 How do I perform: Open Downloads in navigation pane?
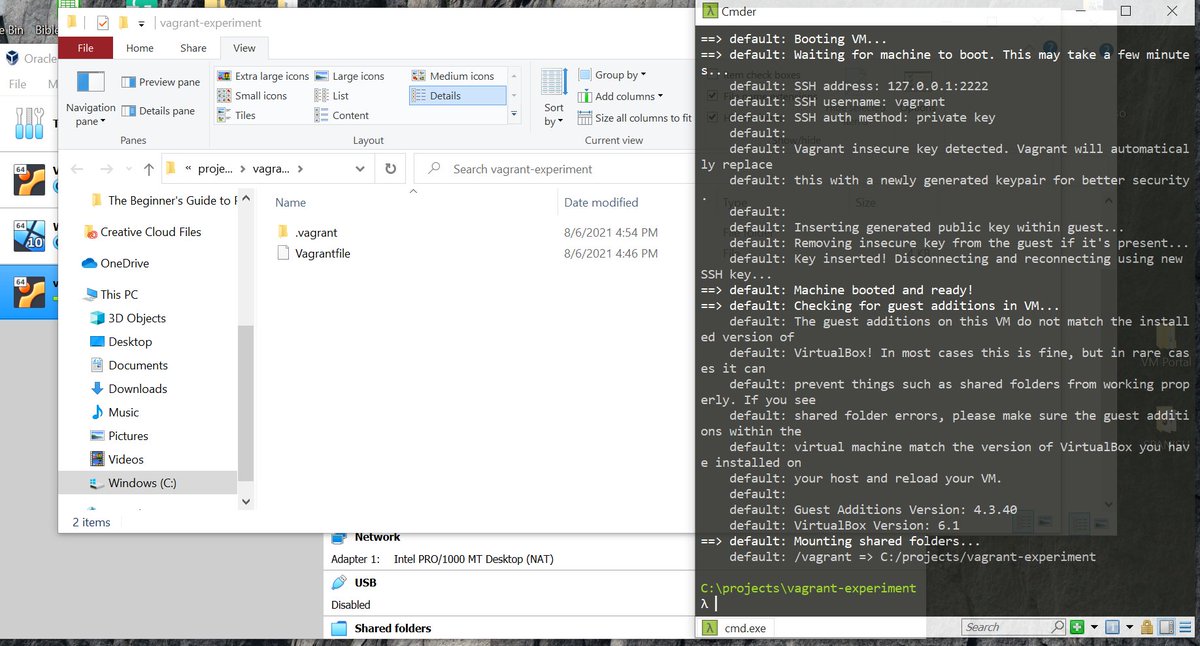click(128, 388)
